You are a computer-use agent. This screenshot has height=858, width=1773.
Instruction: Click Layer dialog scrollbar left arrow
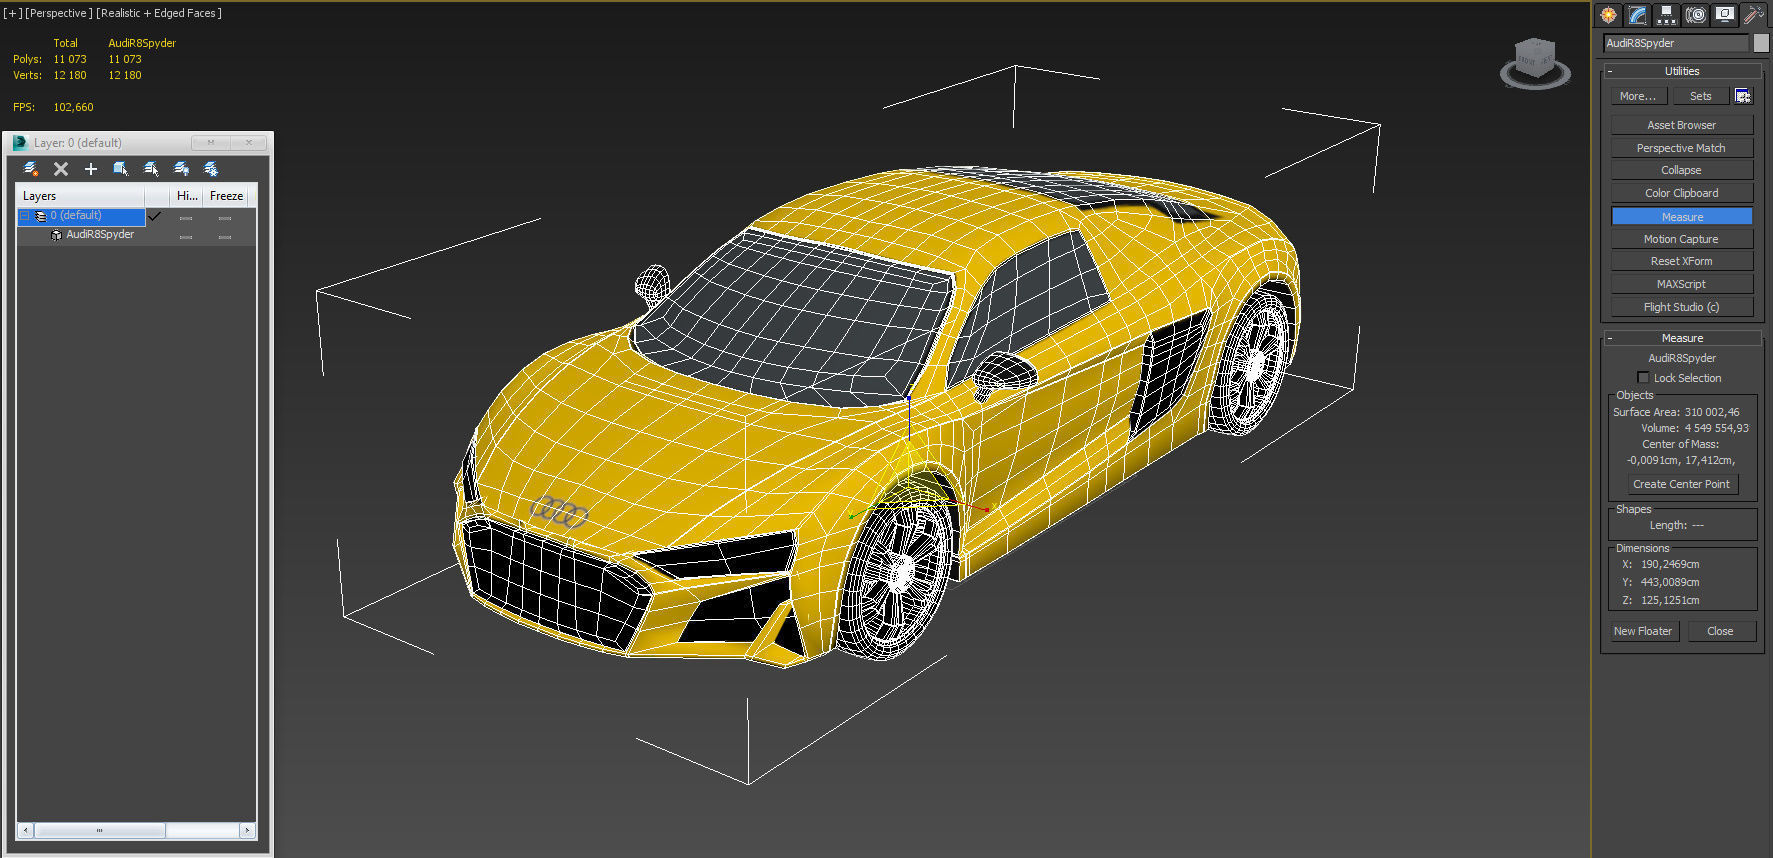(x=25, y=830)
